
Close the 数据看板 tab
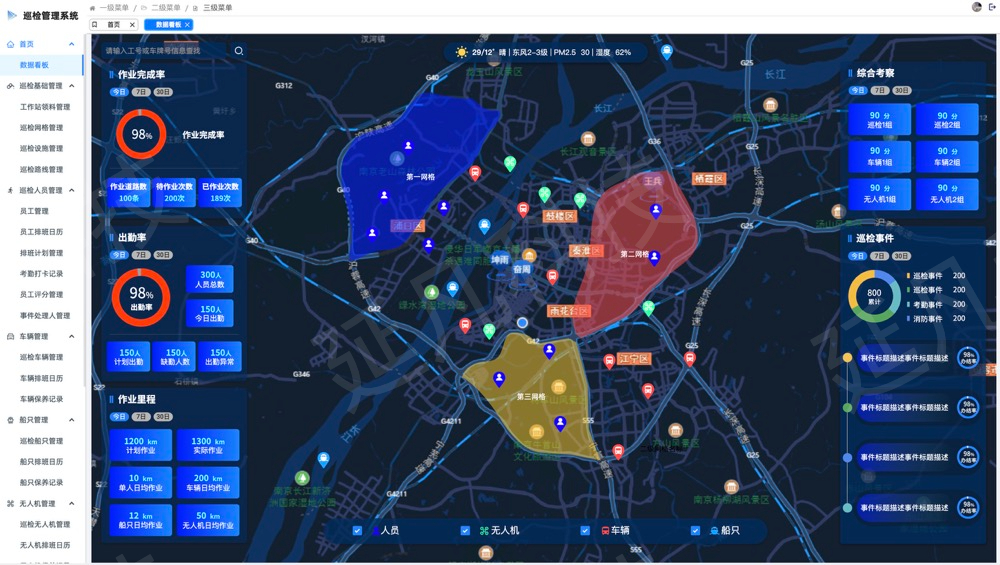pyautogui.click(x=187, y=25)
